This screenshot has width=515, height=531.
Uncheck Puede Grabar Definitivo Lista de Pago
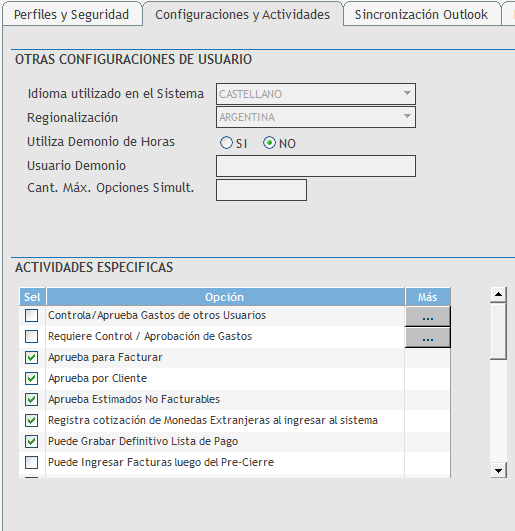point(31,442)
